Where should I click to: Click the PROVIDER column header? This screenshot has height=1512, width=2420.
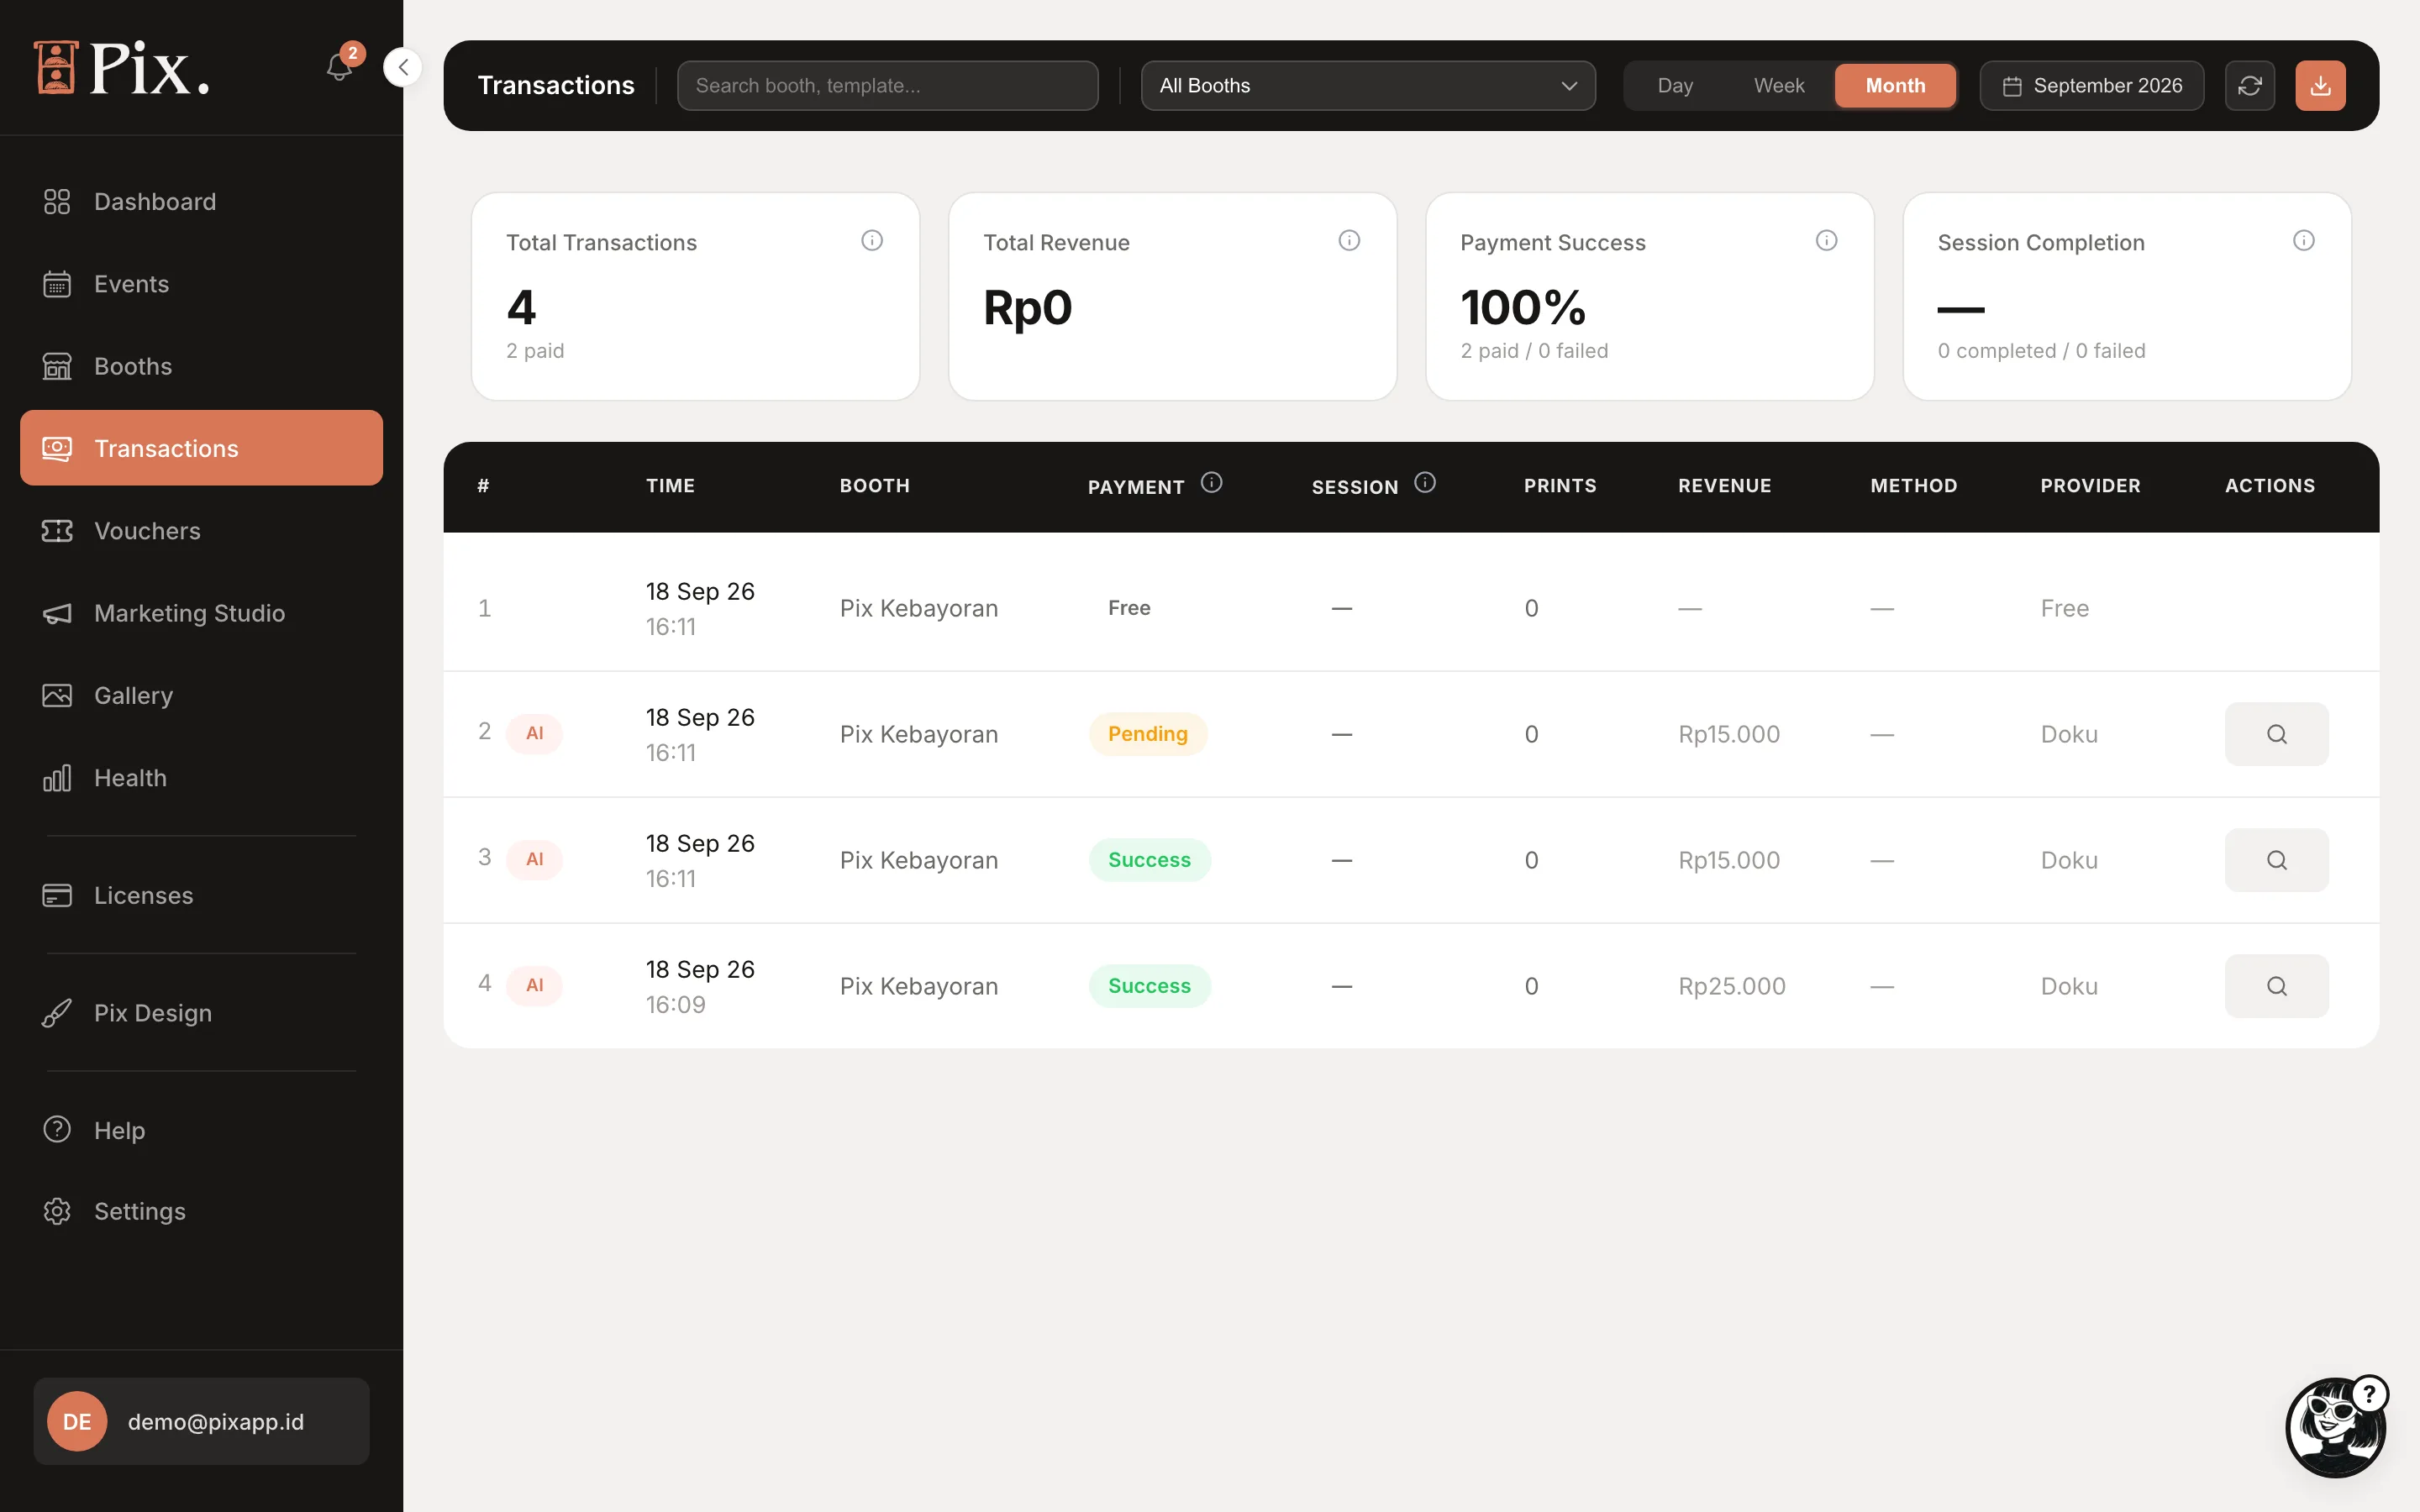tap(2090, 486)
